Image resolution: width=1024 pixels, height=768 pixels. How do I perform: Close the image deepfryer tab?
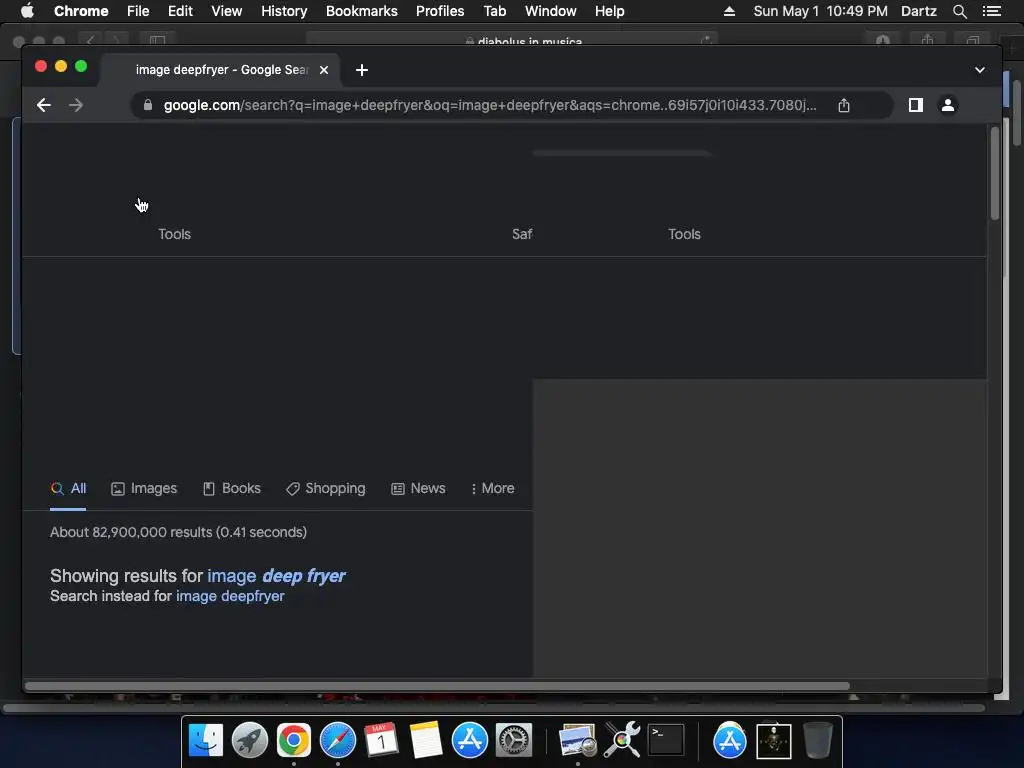324,70
